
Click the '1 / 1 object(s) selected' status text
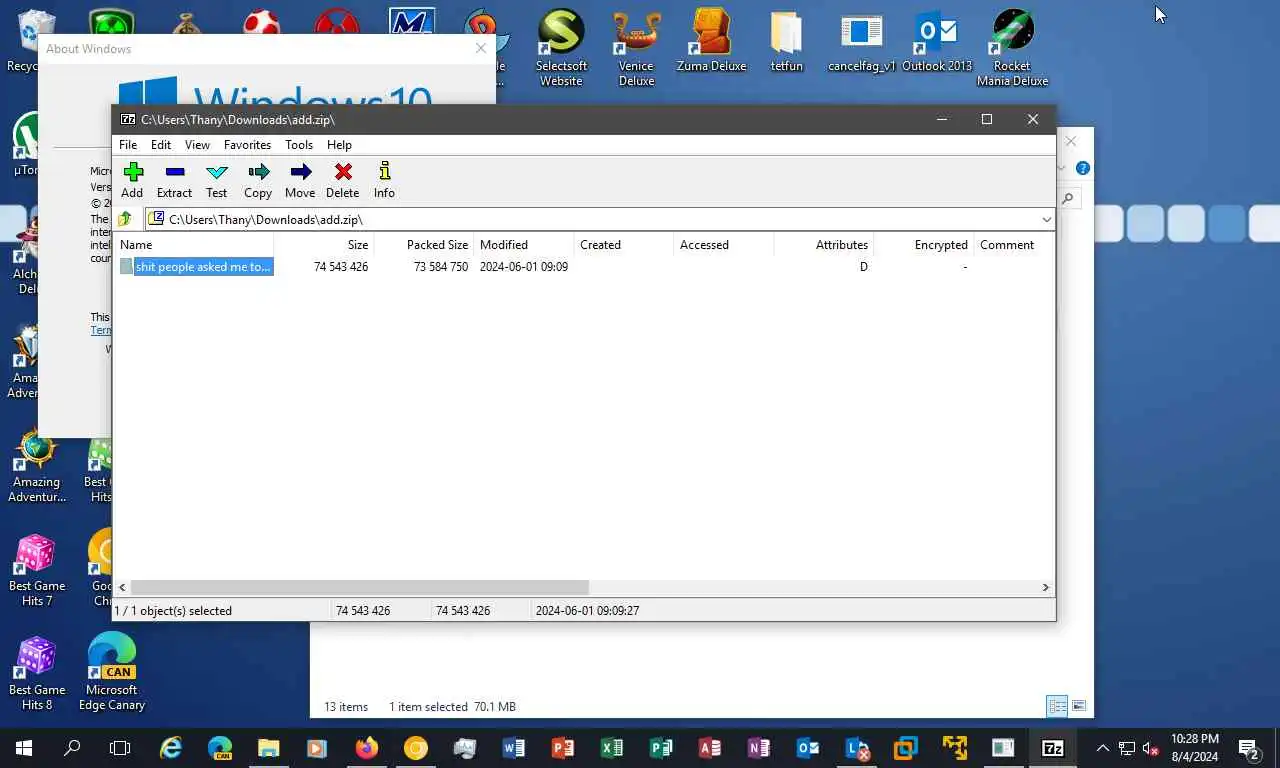(x=173, y=611)
